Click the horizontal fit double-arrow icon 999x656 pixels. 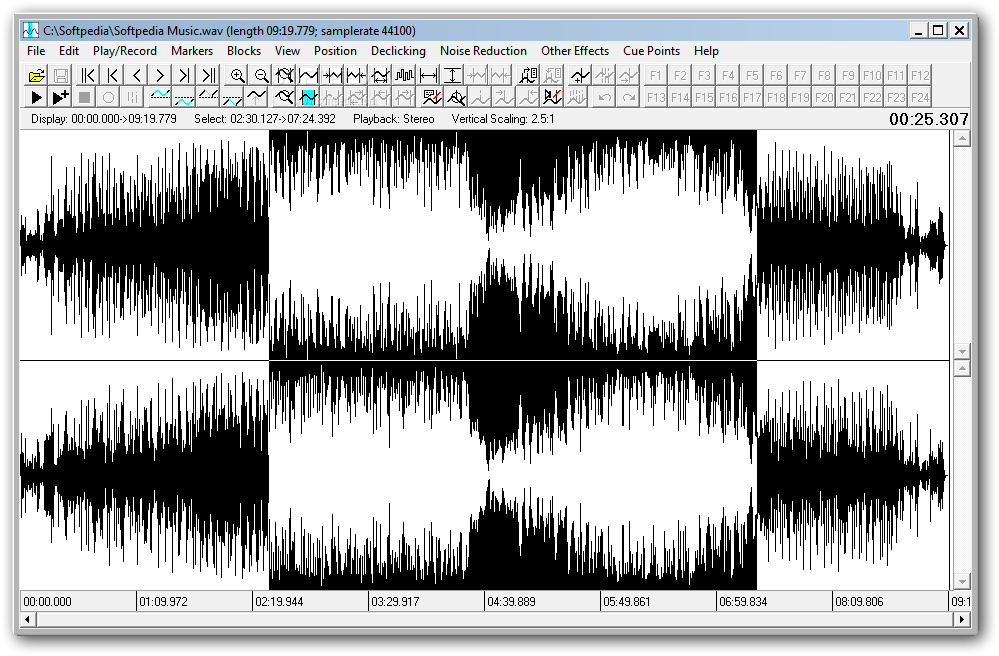(429, 75)
